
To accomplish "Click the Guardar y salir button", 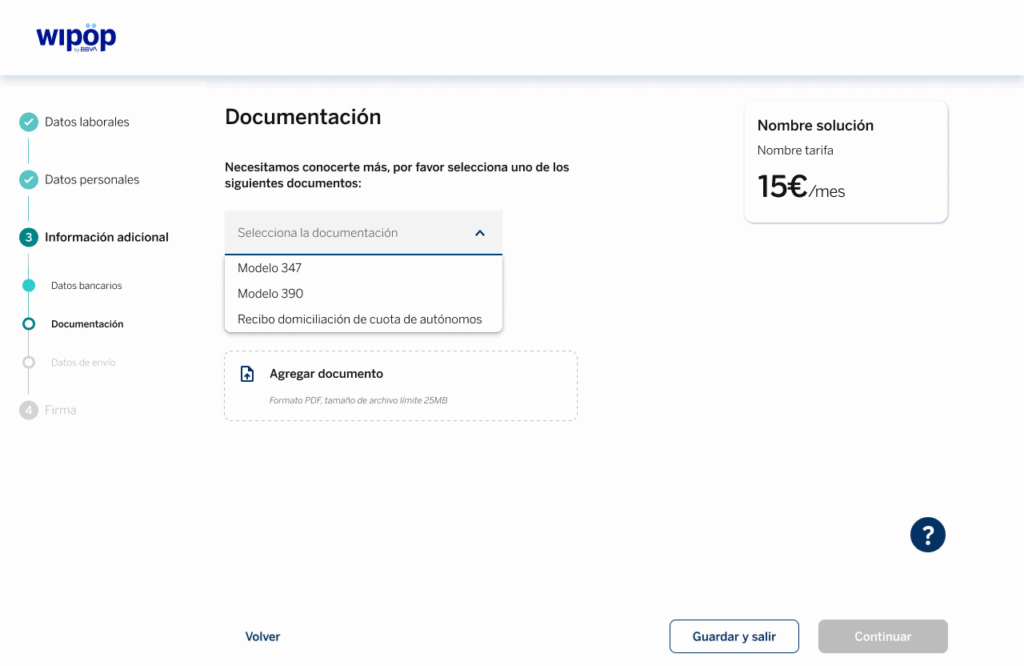I will click(x=734, y=637).
